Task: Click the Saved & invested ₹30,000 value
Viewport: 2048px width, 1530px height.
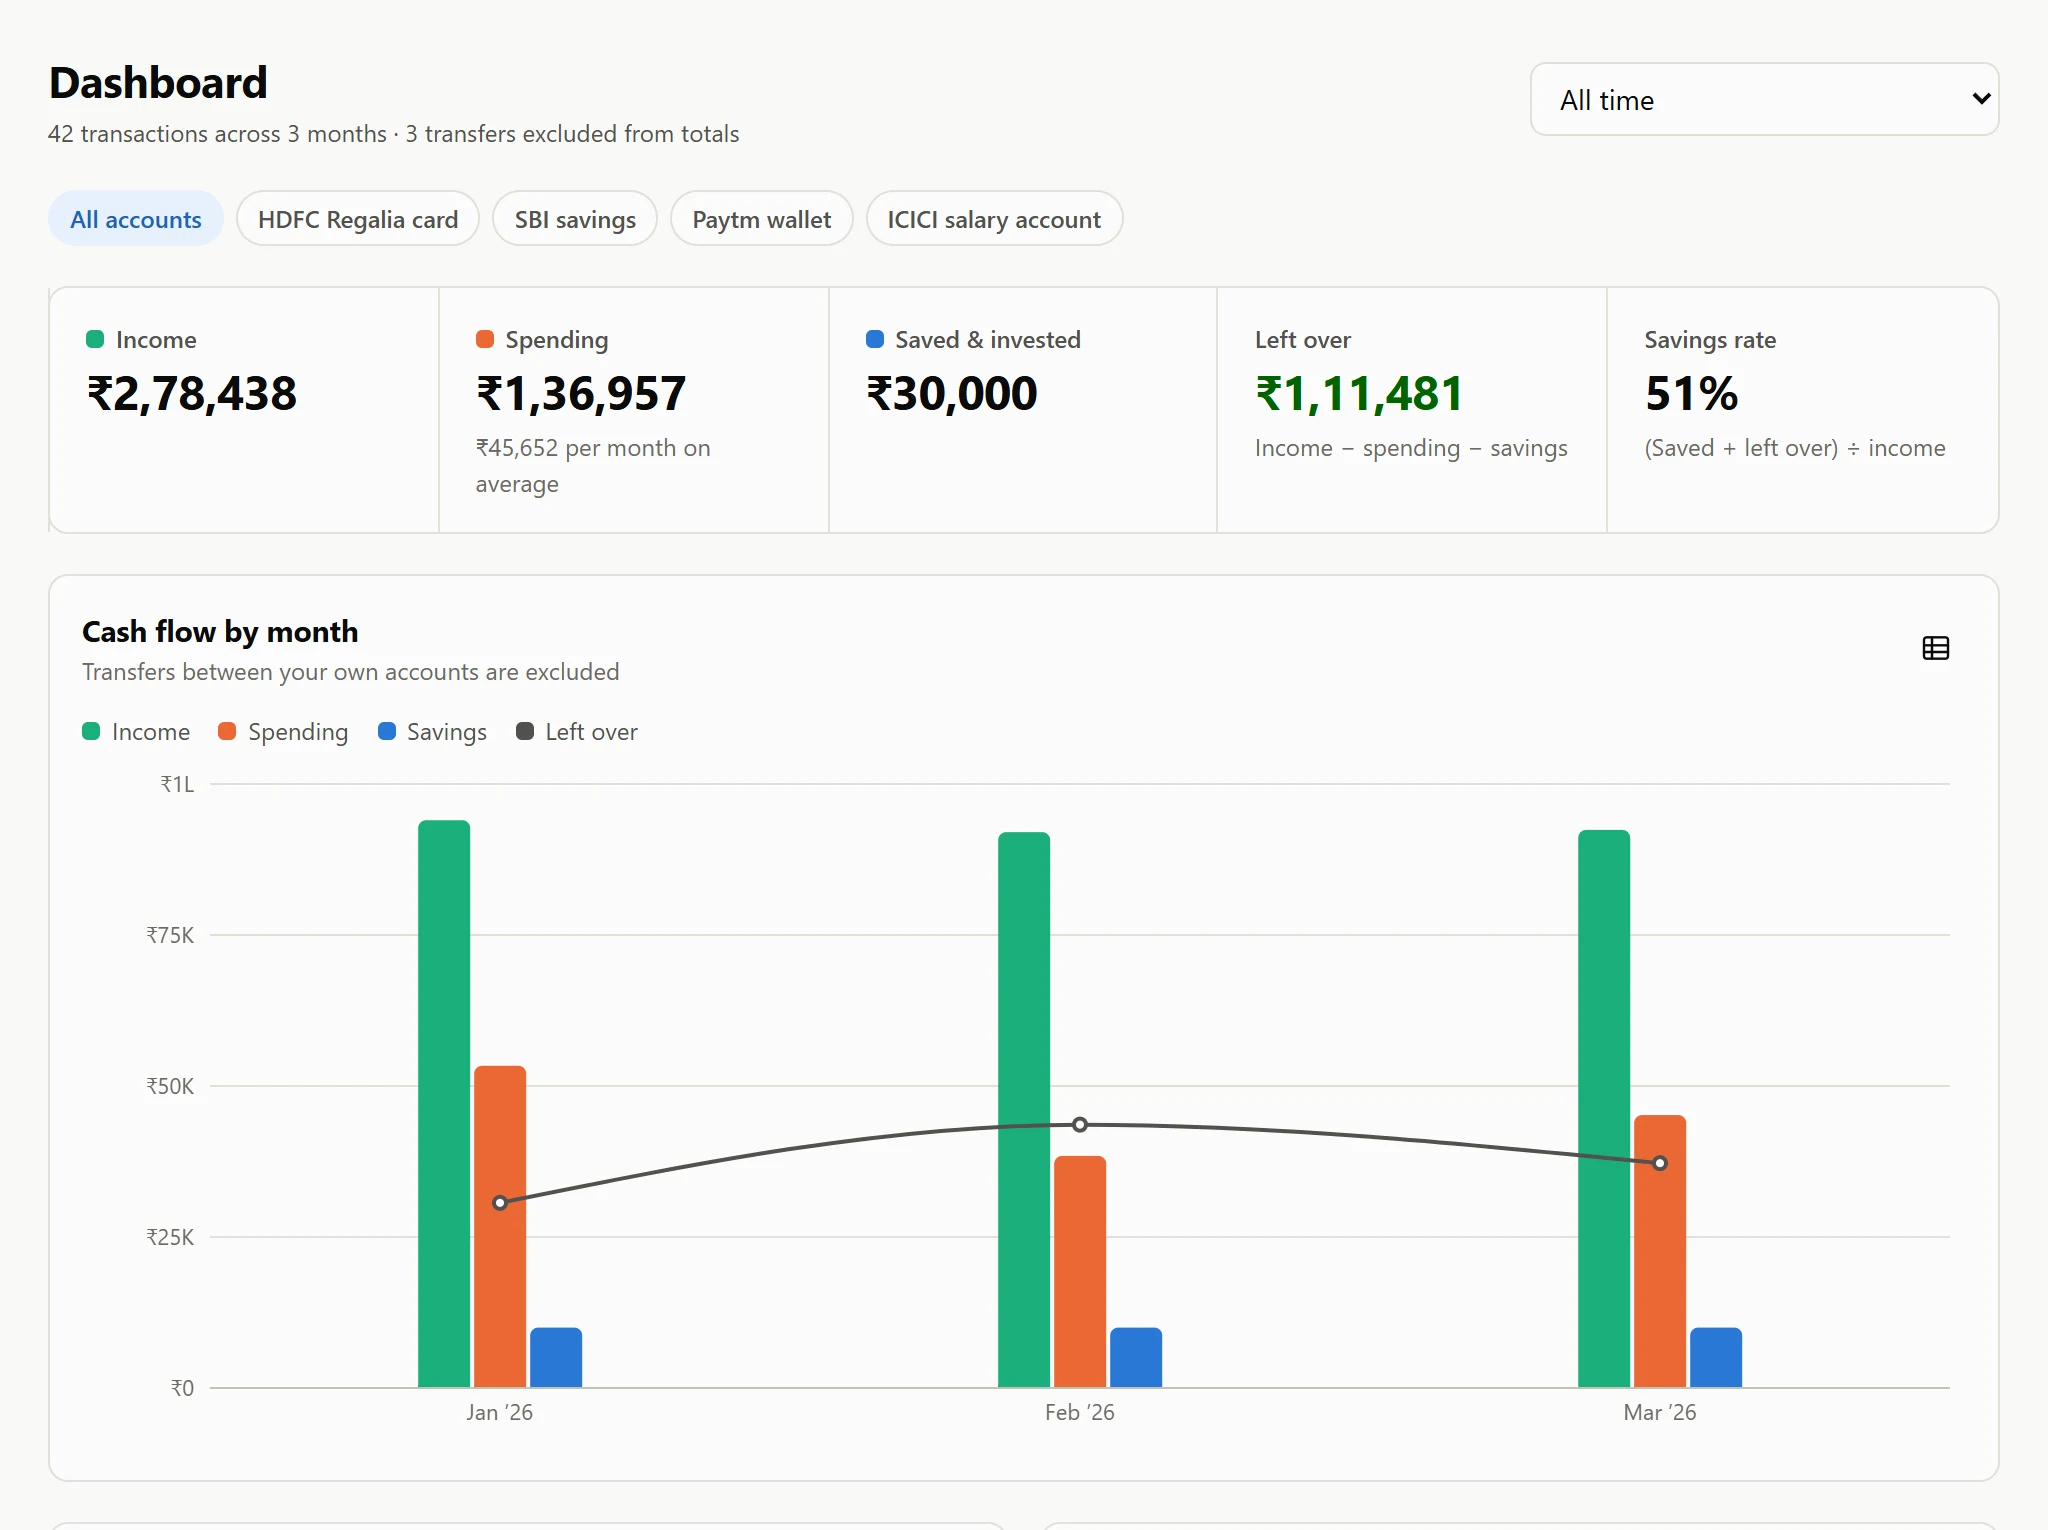Action: pyautogui.click(x=952, y=393)
